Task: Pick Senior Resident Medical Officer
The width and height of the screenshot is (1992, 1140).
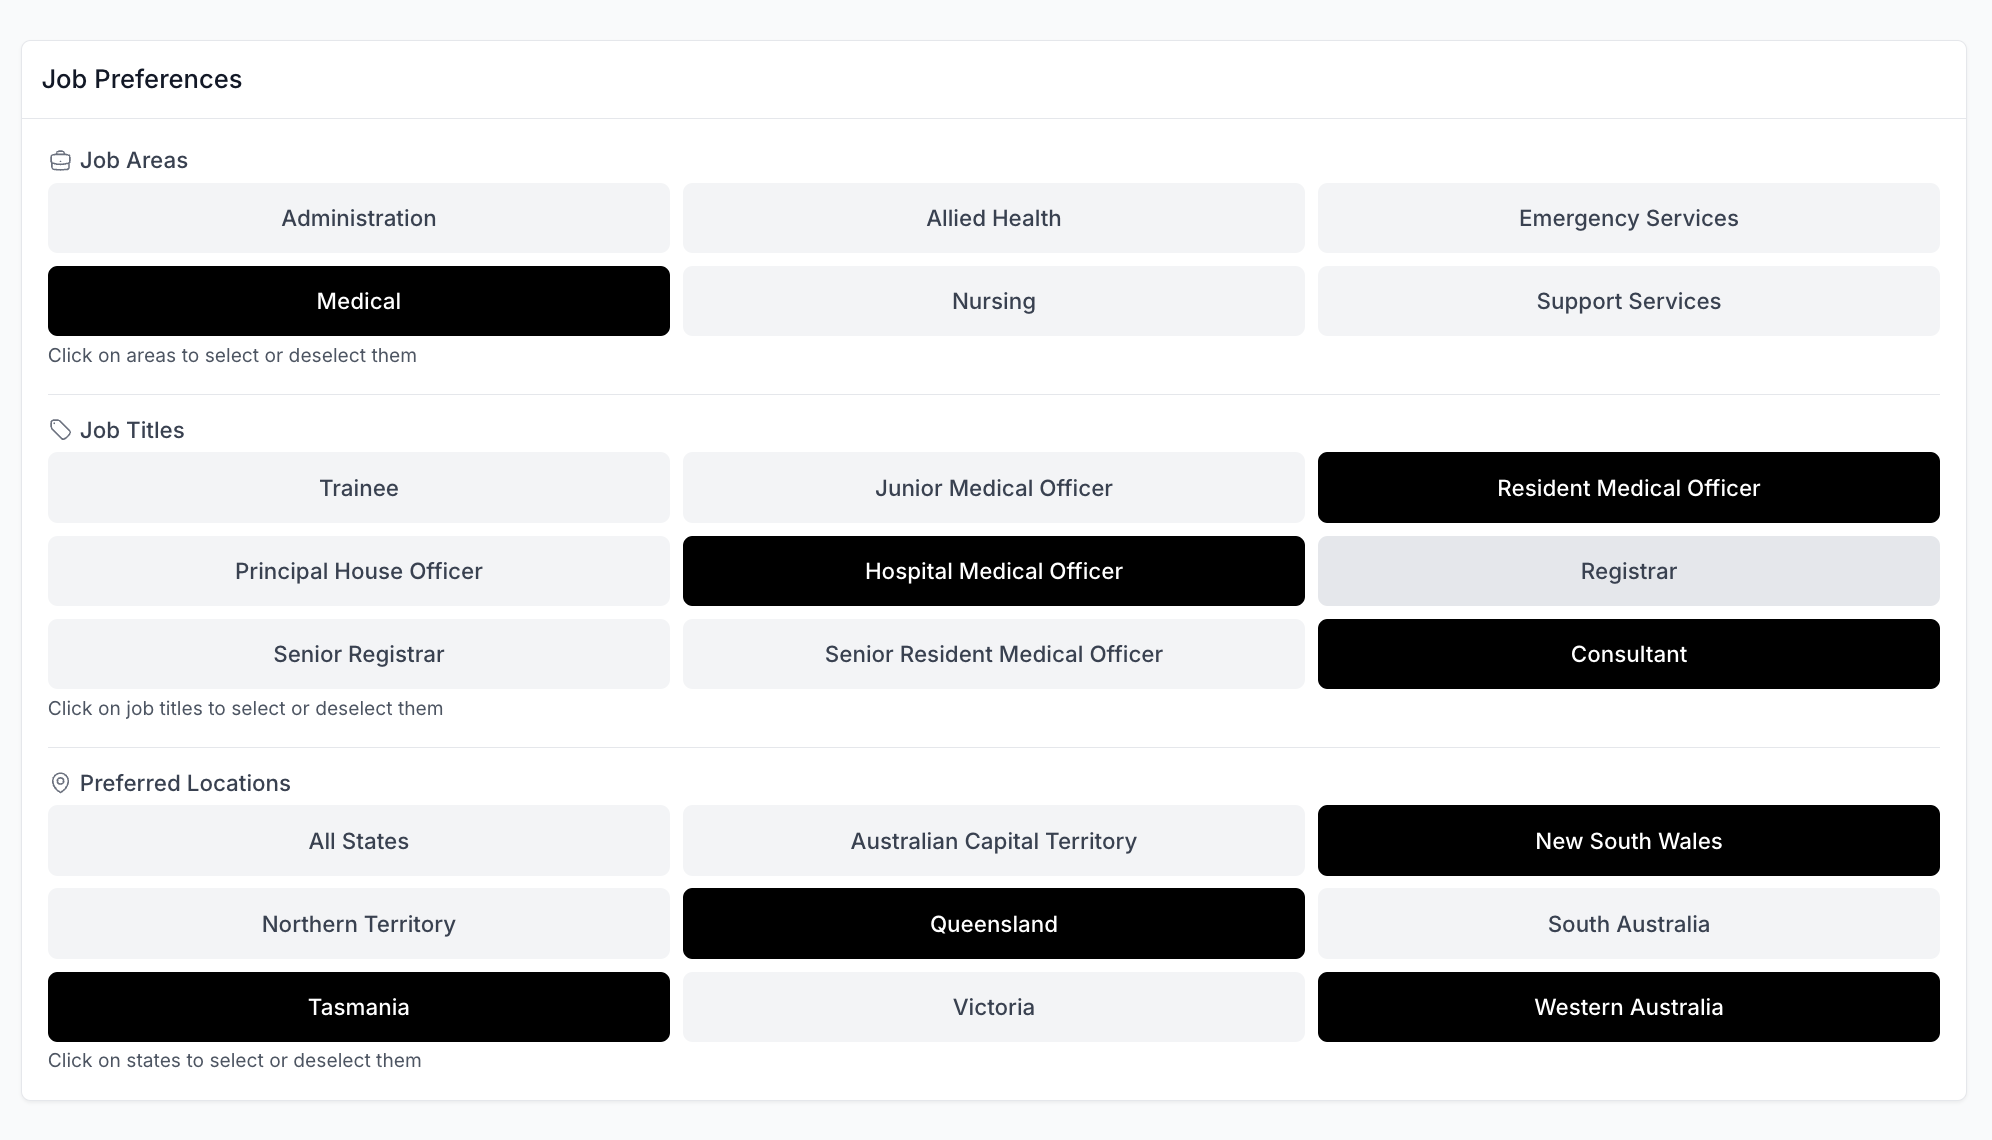Action: click(993, 654)
